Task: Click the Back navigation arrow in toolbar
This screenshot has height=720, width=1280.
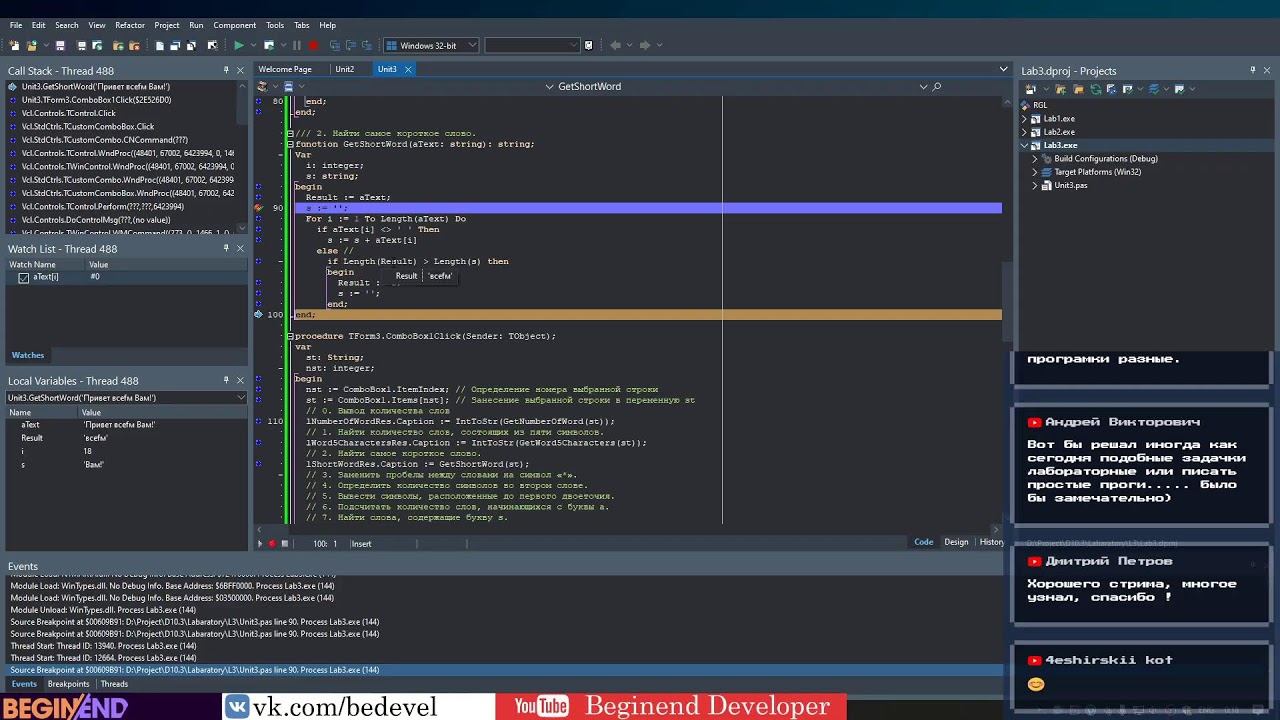Action: point(614,45)
